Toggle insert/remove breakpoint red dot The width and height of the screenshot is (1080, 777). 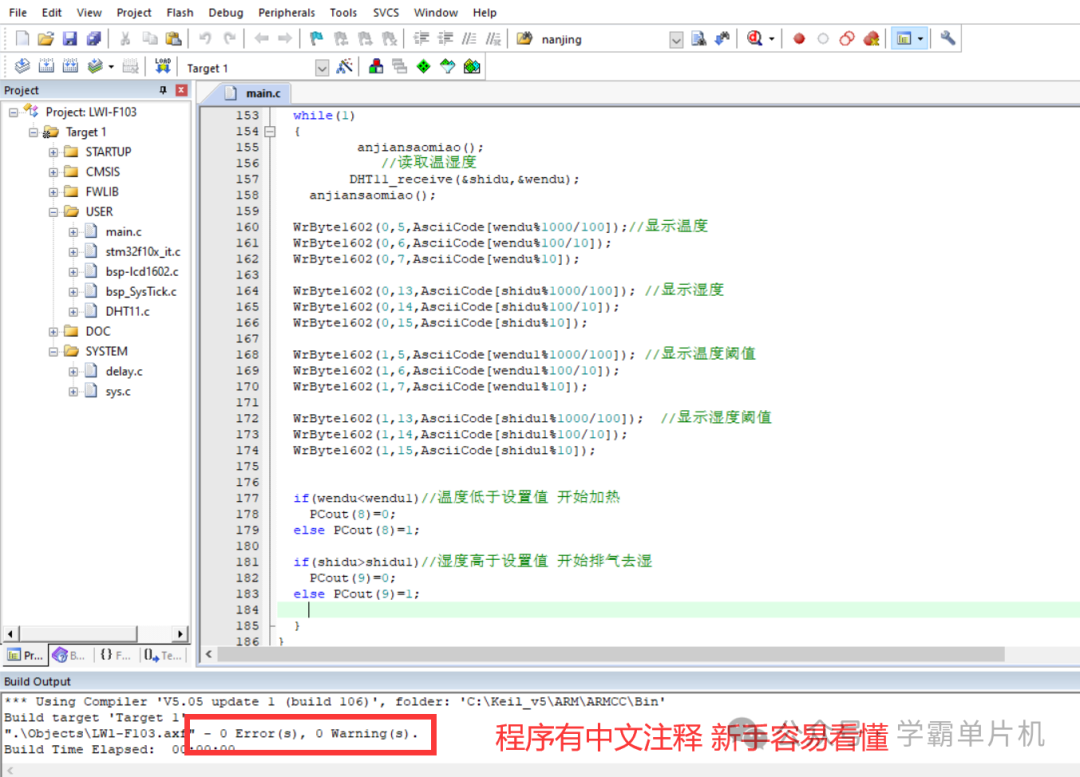[x=799, y=39]
